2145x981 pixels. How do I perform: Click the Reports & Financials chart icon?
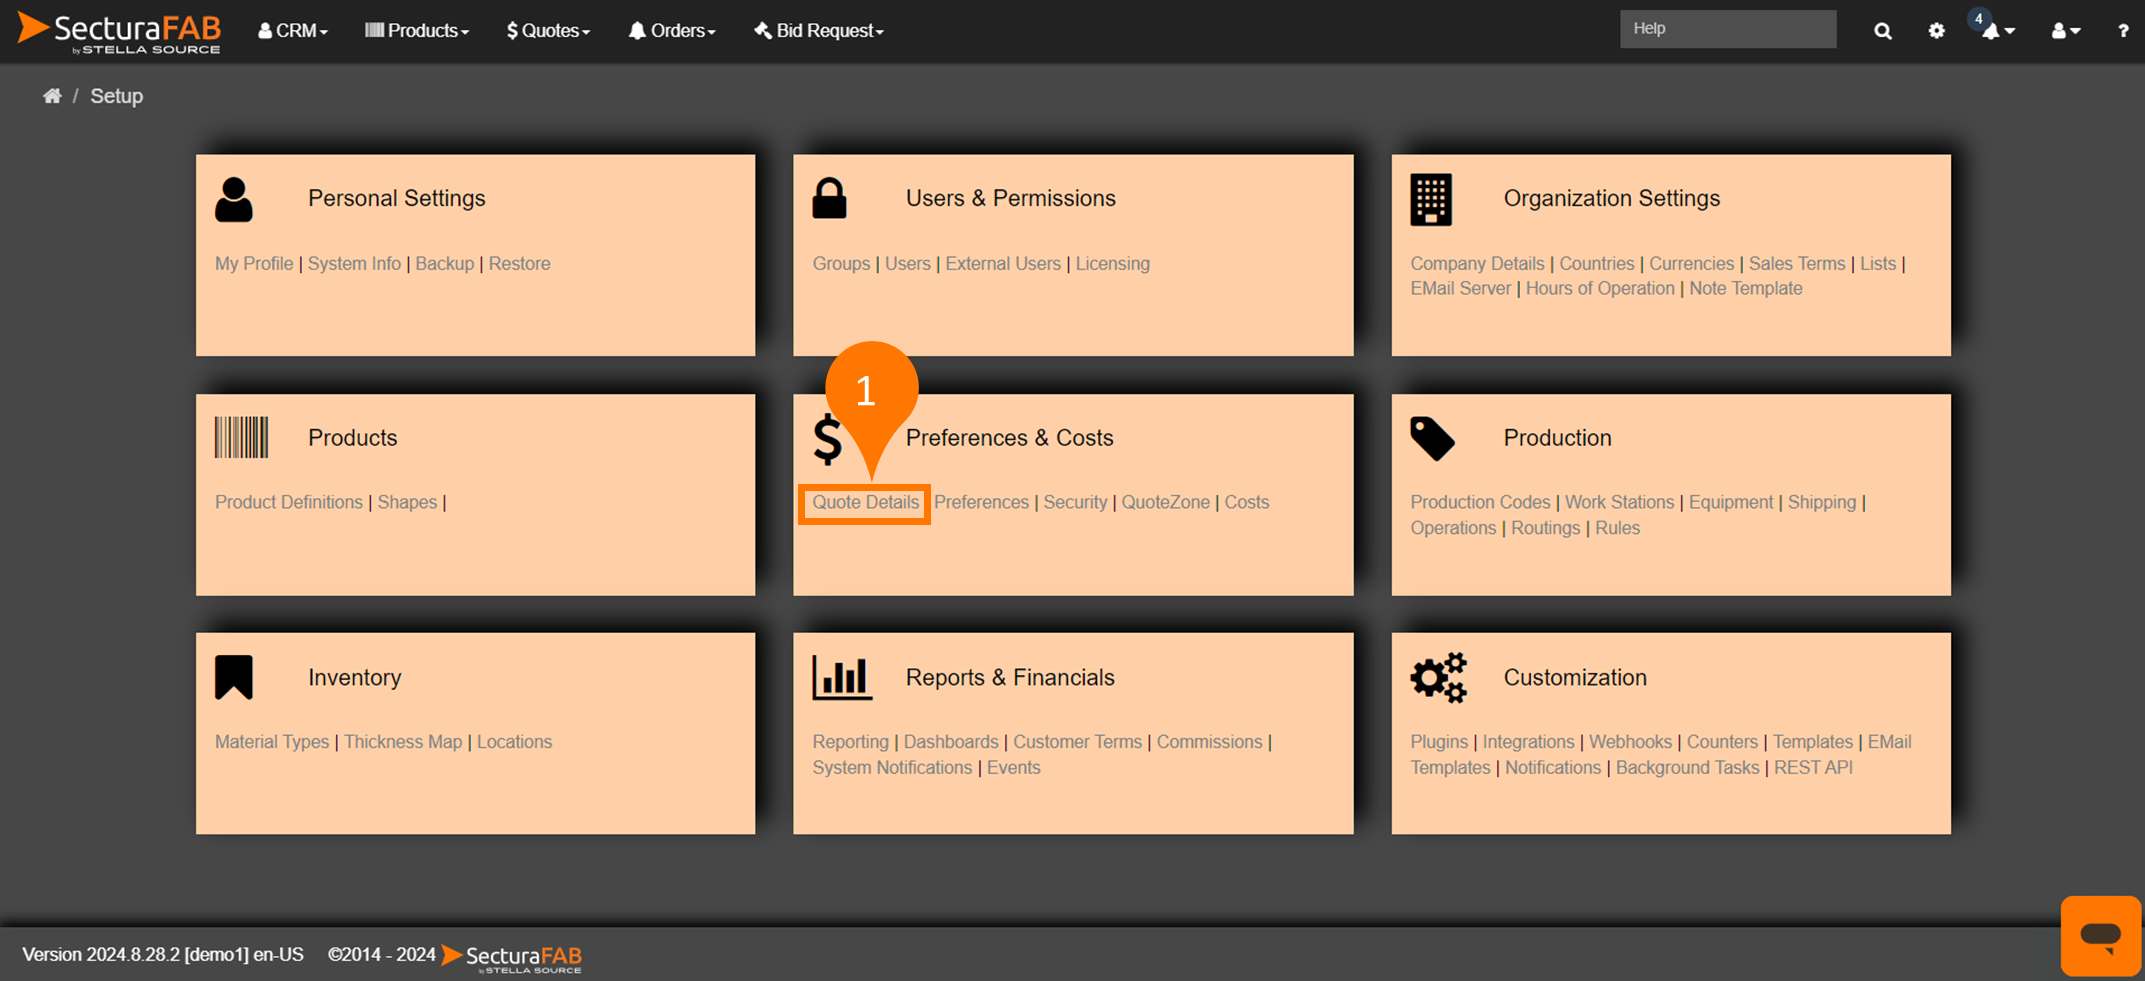[x=841, y=678]
